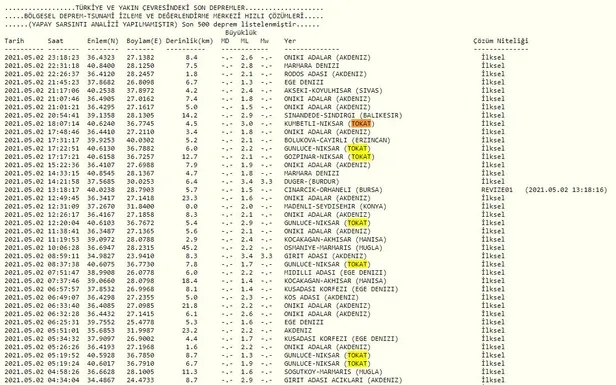Screen dimensions: 616x385
Task: Click the 'Mw' magnitude column header
Action: (264, 41)
